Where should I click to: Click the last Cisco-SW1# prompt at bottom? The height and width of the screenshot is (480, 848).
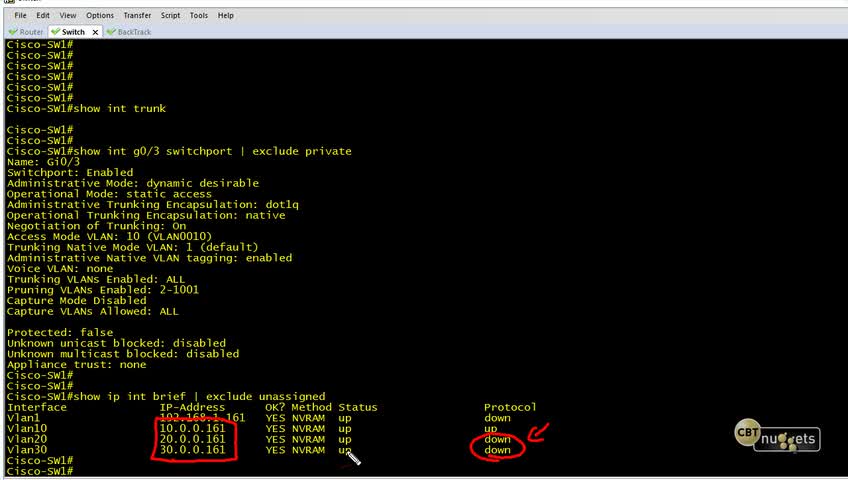(x=39, y=471)
